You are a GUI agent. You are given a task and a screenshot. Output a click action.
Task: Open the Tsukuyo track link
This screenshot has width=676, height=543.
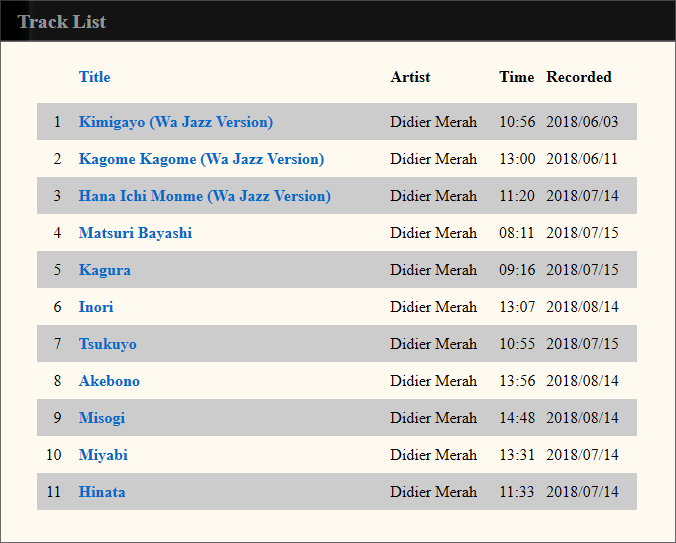pos(108,344)
